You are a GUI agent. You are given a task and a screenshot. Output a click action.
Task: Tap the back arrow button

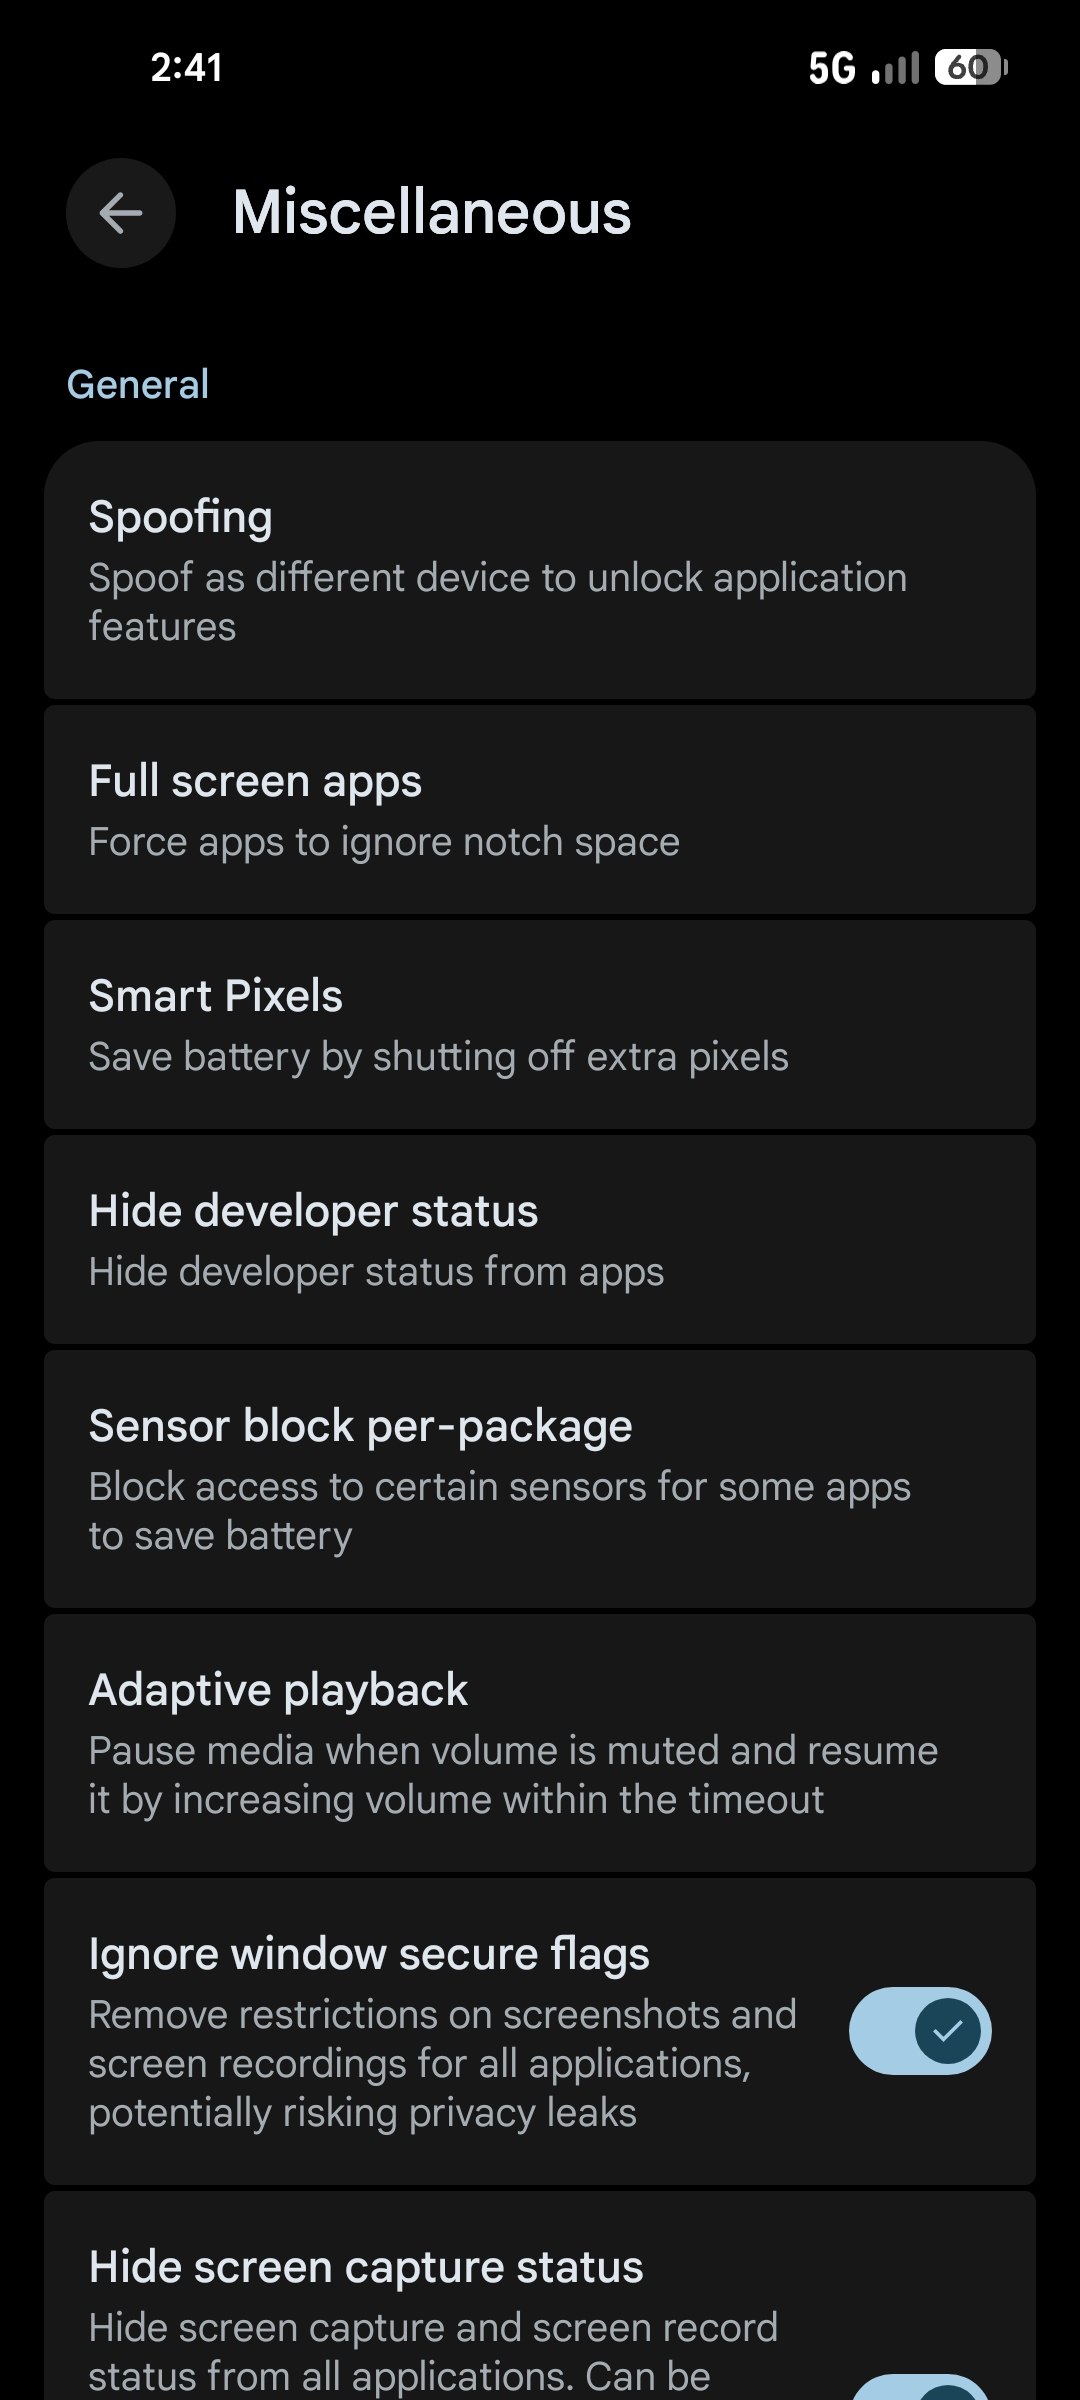point(121,213)
